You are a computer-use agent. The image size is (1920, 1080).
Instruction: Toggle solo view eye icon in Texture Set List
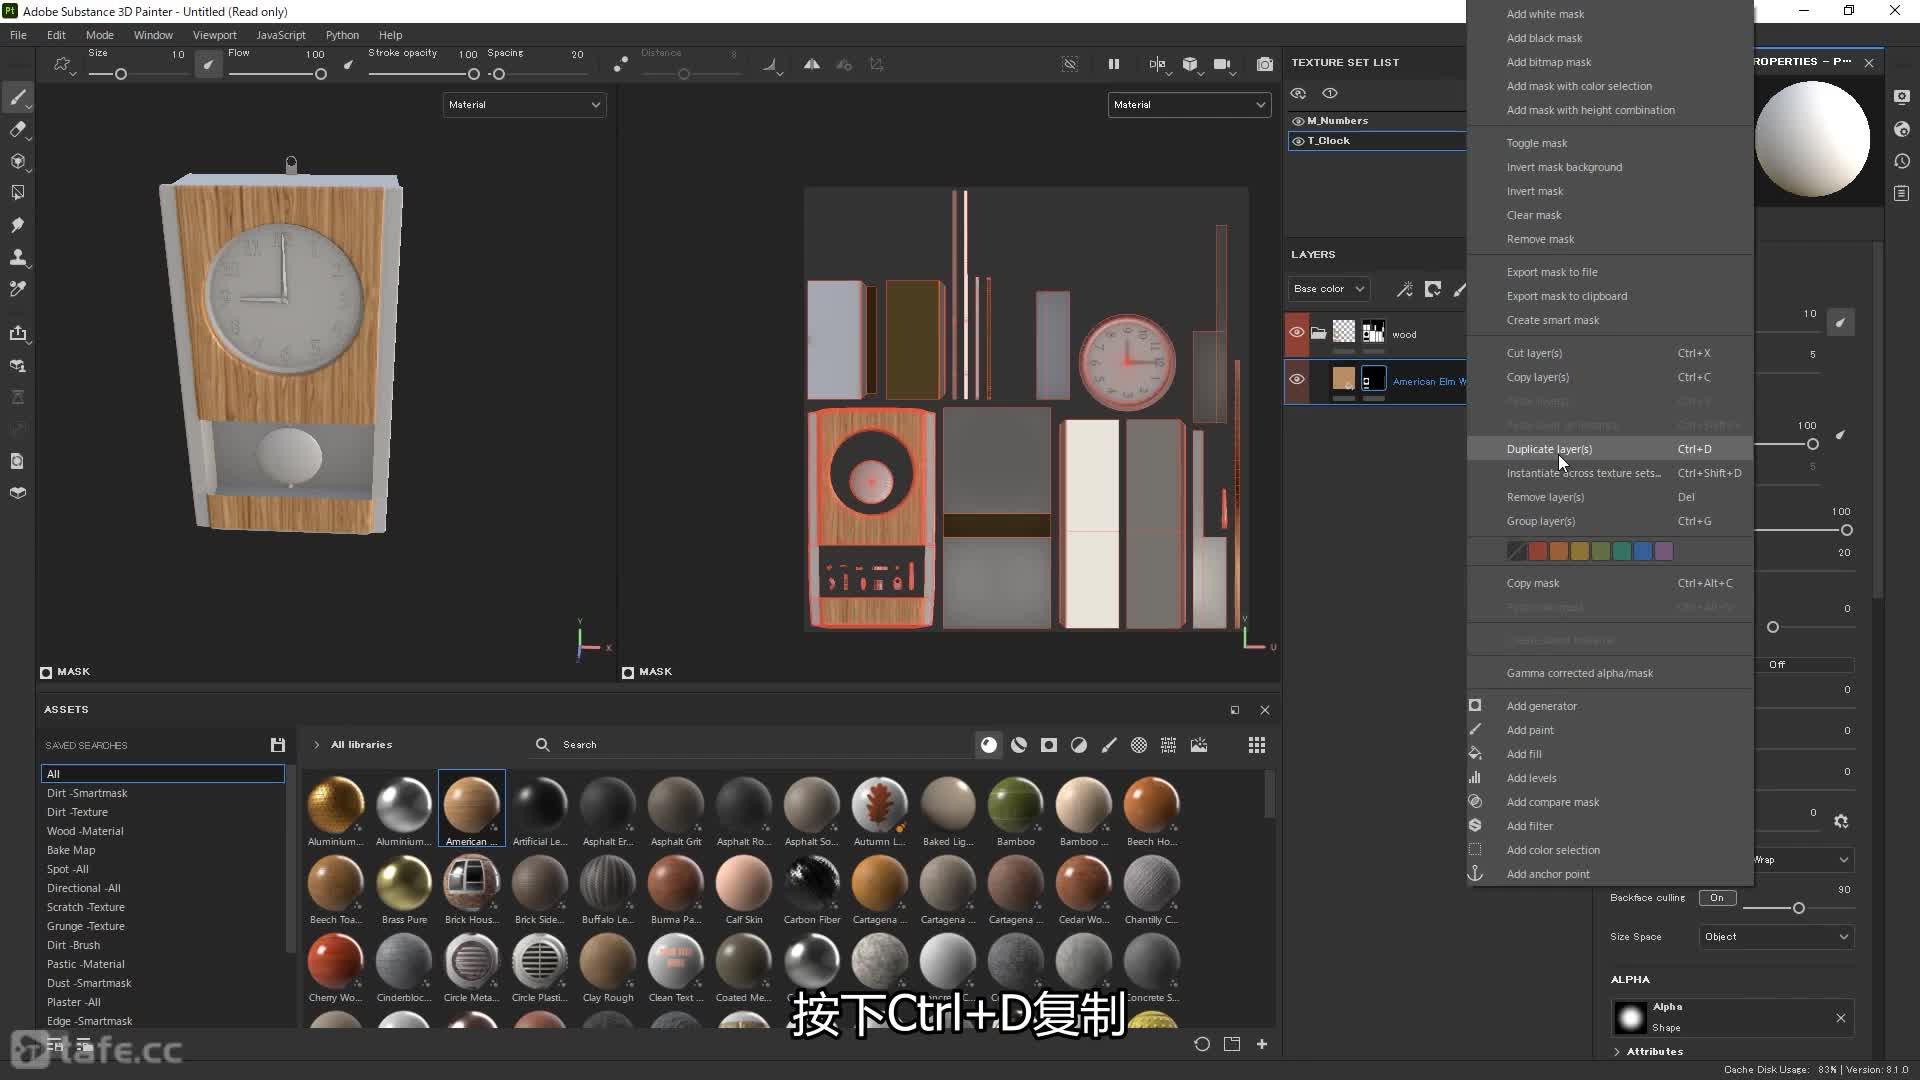tap(1330, 93)
